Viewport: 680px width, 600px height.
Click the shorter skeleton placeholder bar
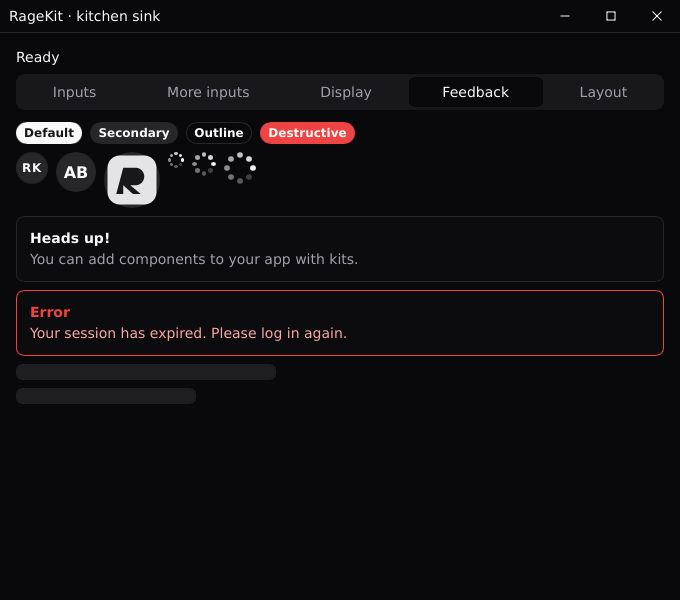click(106, 396)
